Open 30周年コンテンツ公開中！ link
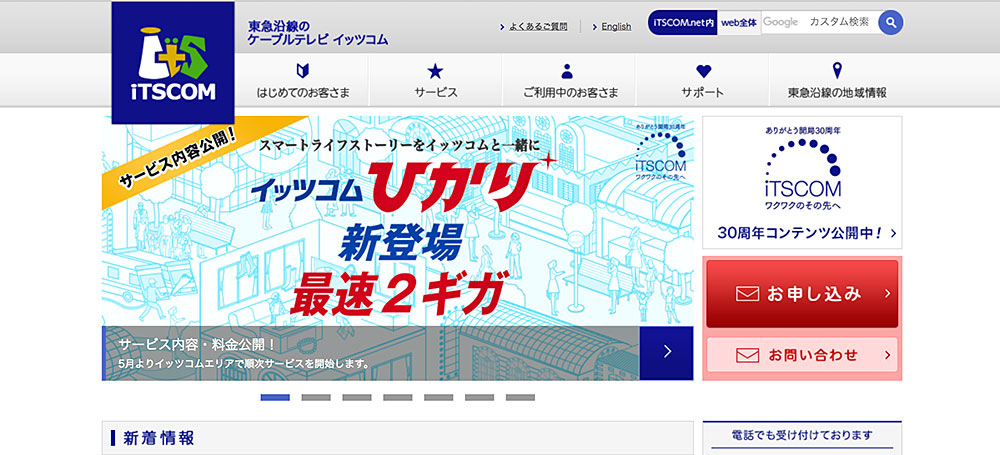 [807, 233]
